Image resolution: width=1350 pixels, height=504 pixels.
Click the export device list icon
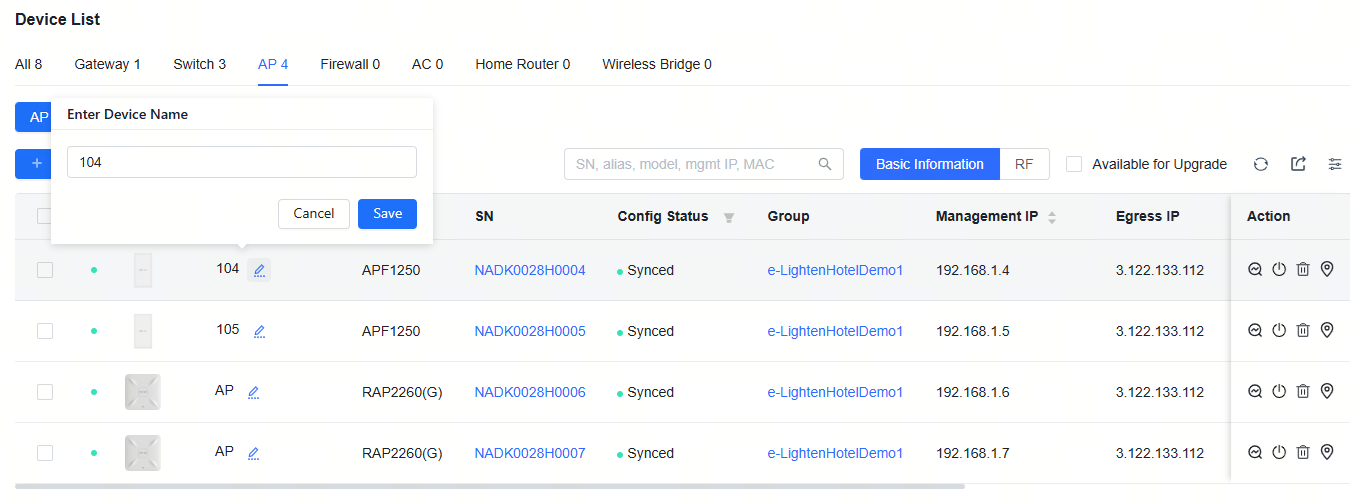(x=1298, y=164)
